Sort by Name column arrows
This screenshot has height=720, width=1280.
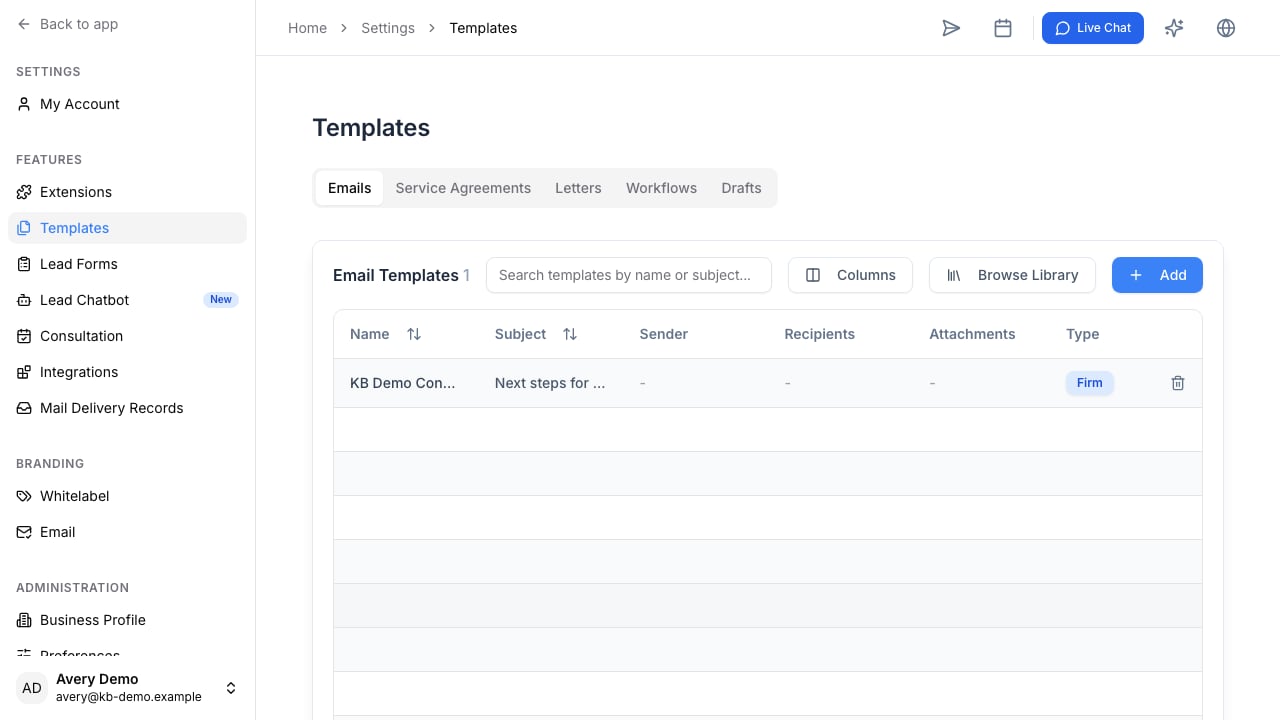pyautogui.click(x=414, y=334)
